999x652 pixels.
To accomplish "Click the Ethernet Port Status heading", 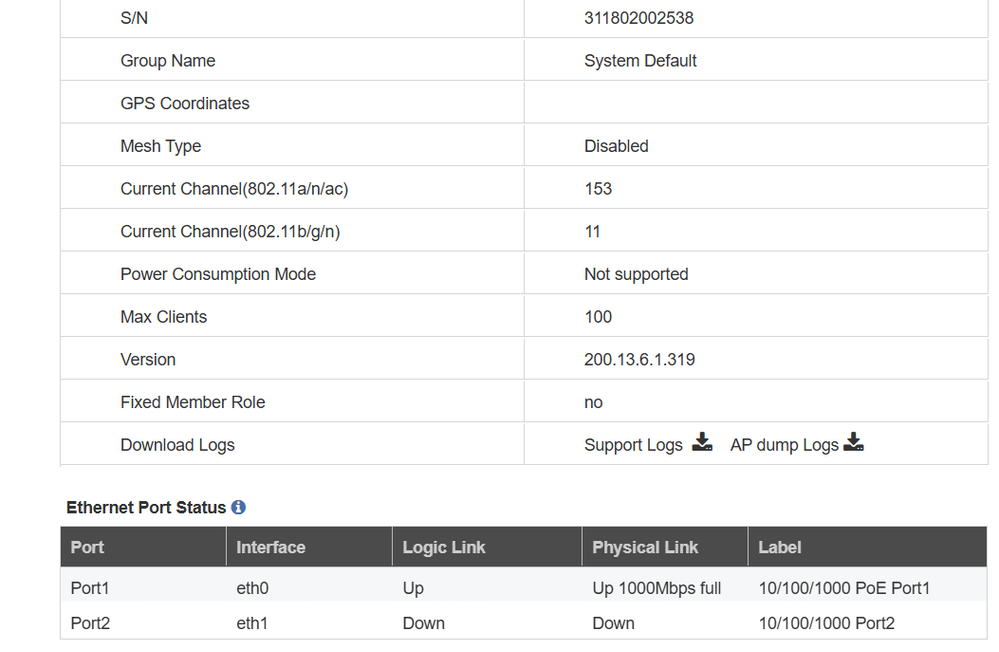I will [x=146, y=507].
